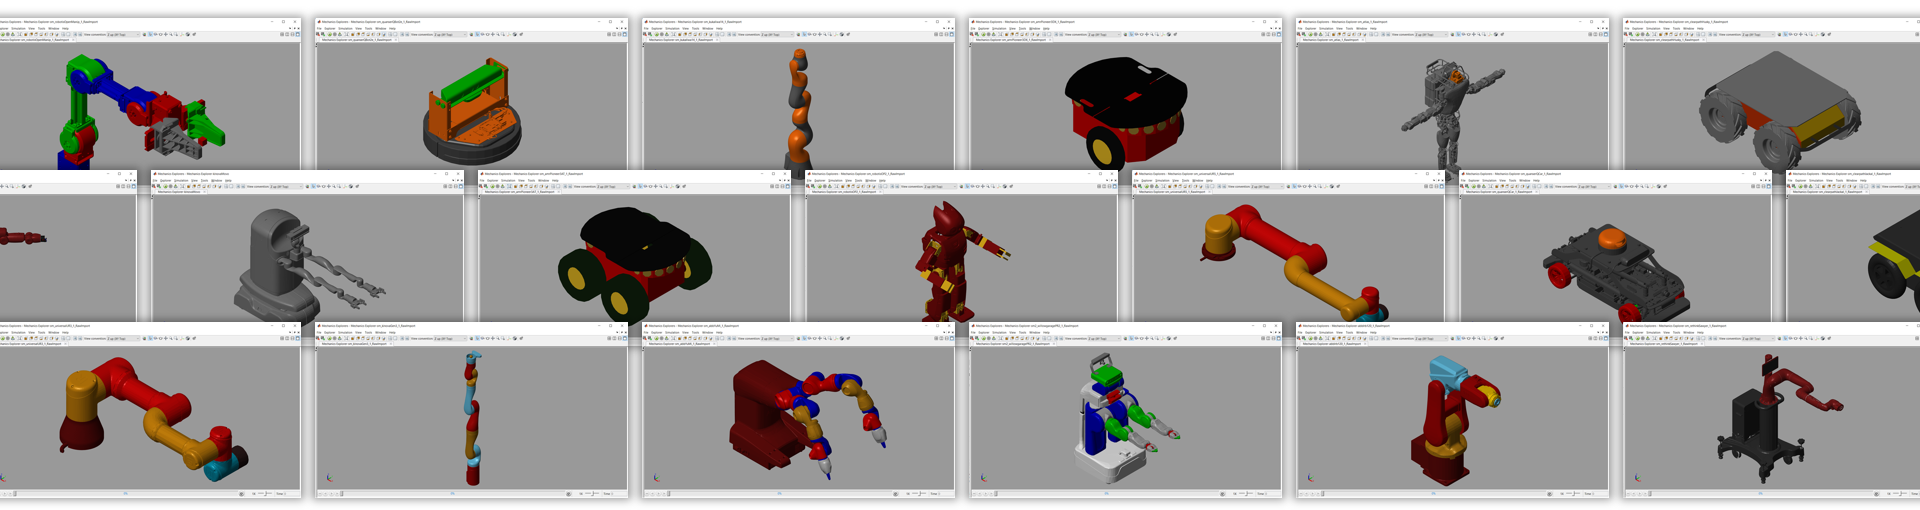Toggle loop playback in thin vertical arm window
The image size is (1920, 510).
point(568,493)
